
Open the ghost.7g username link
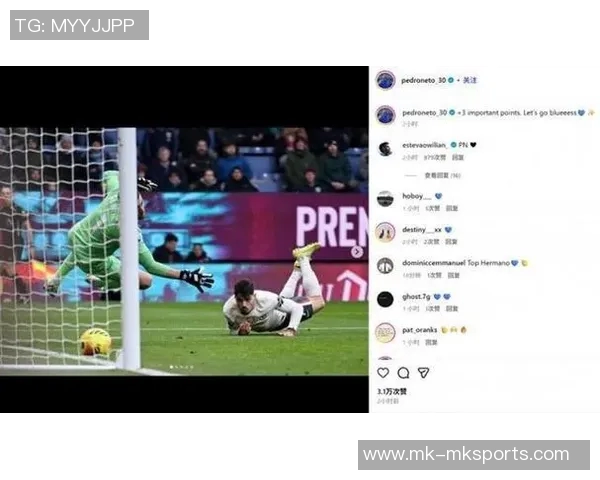pyautogui.click(x=416, y=297)
